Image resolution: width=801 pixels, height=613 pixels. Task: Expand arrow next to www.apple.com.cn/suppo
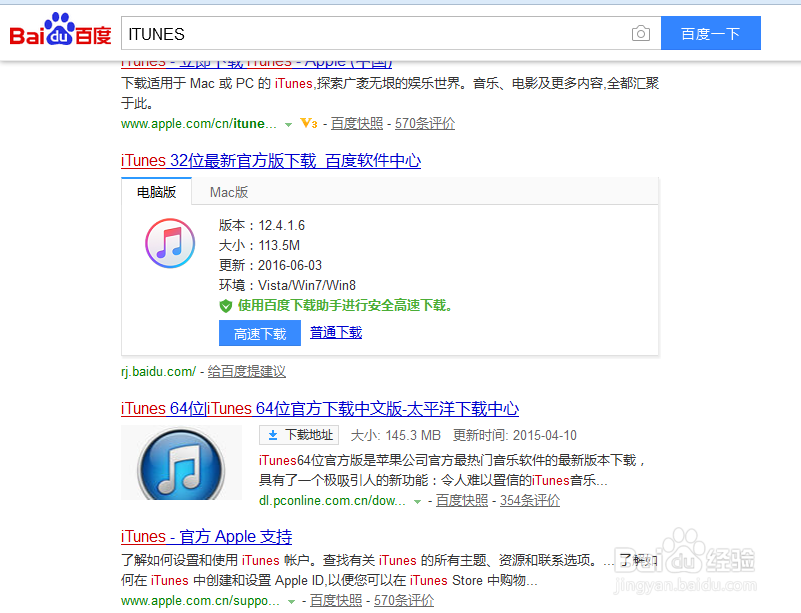tap(291, 602)
